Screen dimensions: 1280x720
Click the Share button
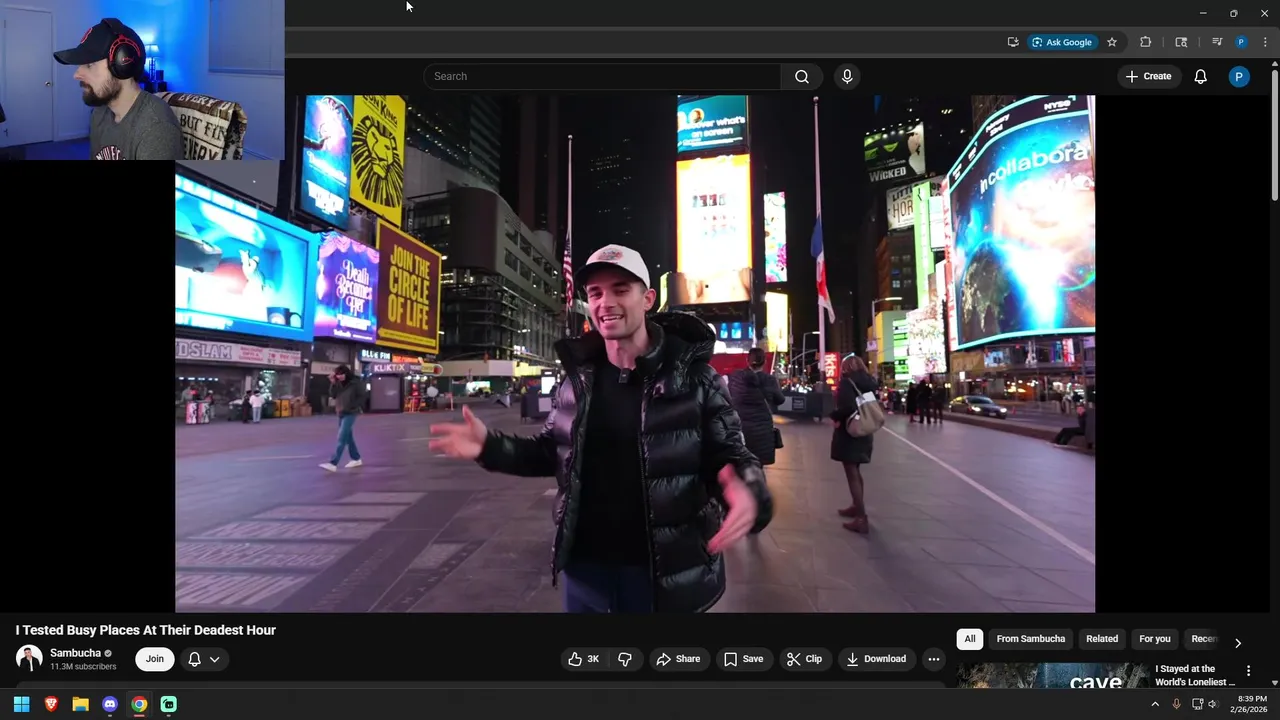click(678, 659)
